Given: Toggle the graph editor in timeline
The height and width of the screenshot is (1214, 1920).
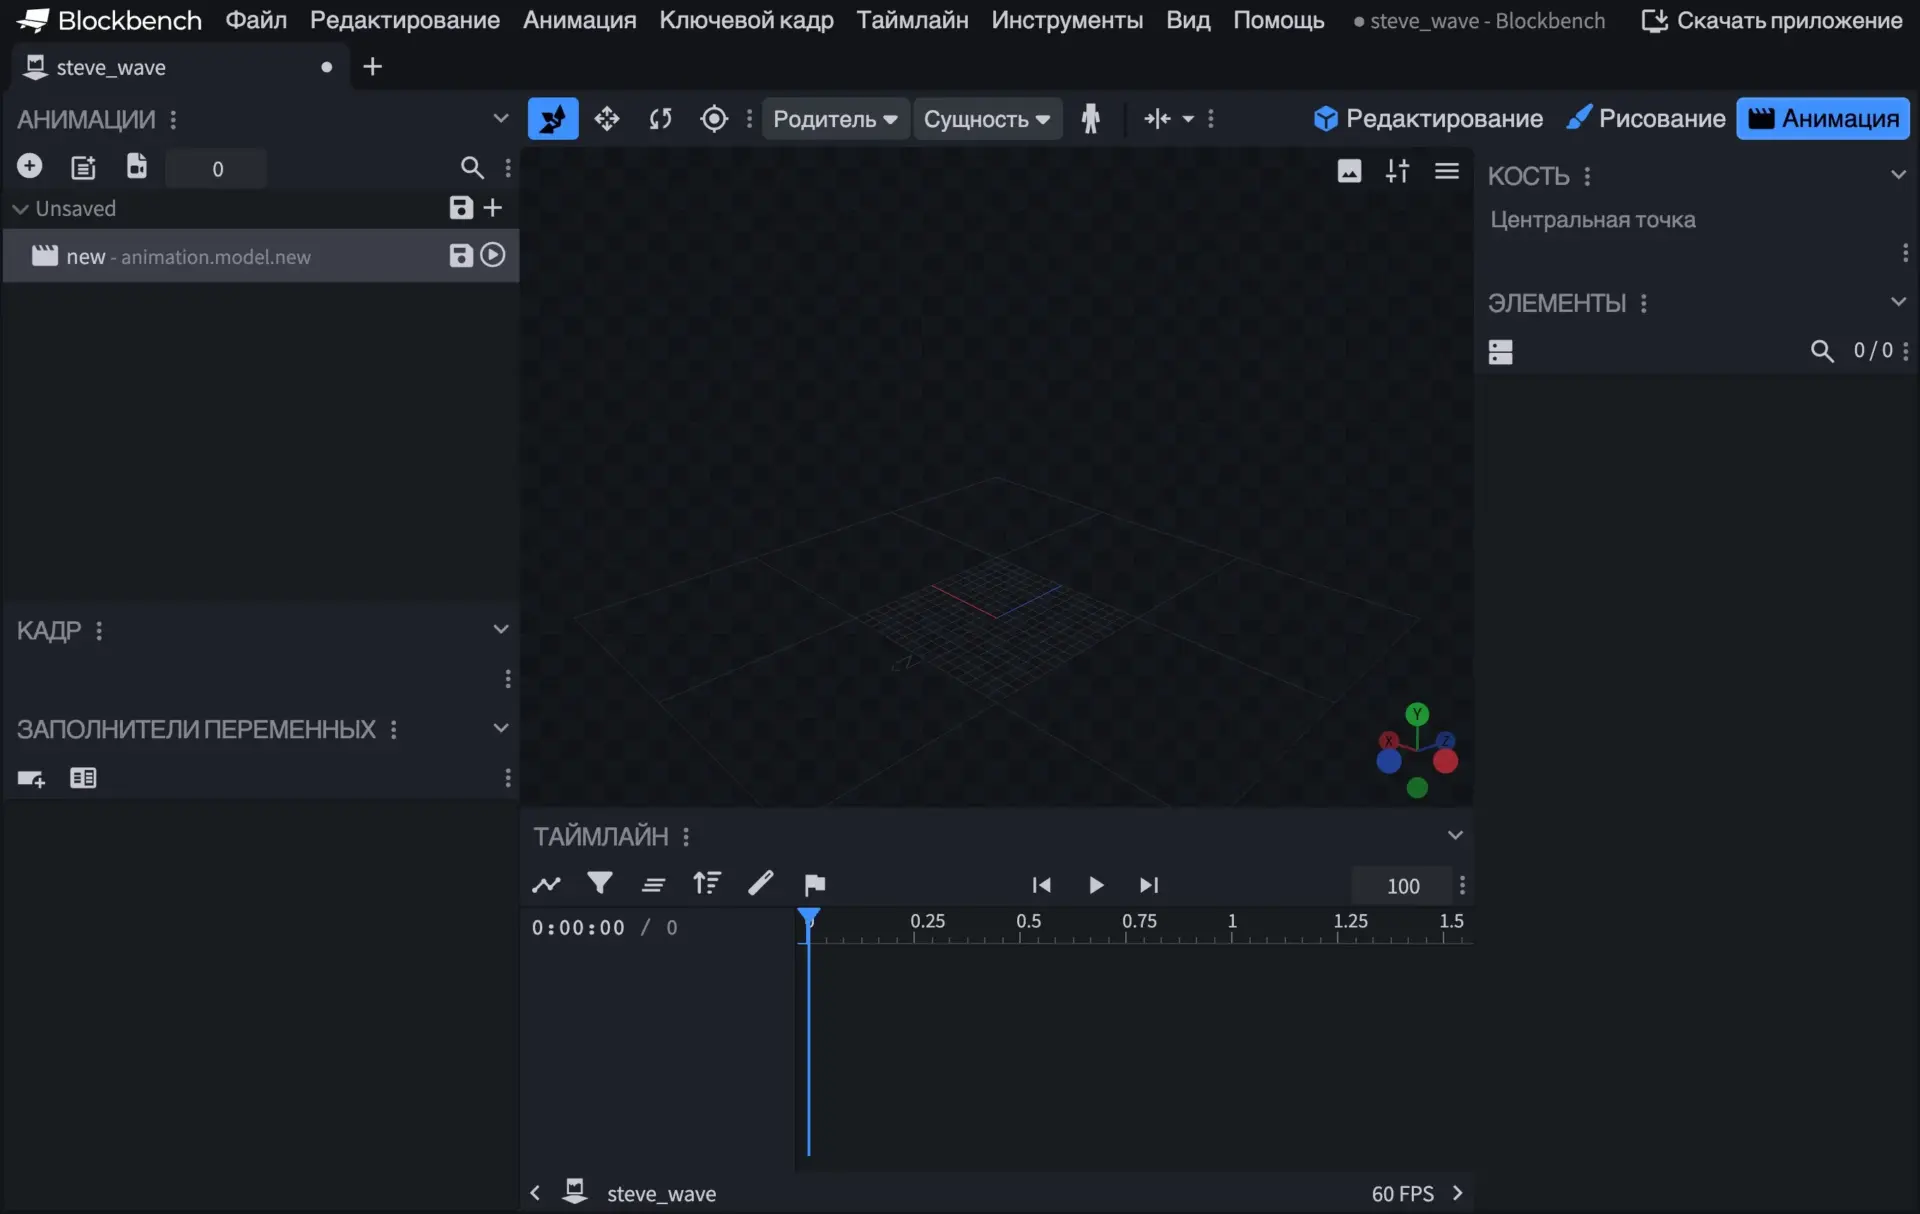Looking at the screenshot, I should tap(546, 884).
